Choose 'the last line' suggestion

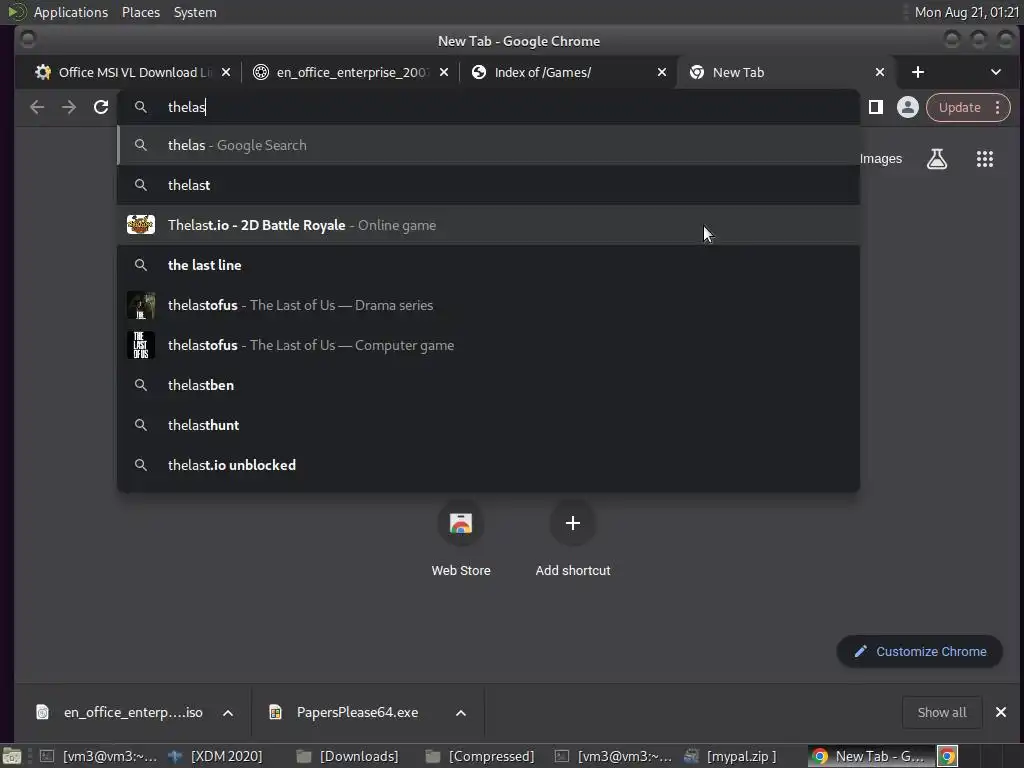point(488,264)
